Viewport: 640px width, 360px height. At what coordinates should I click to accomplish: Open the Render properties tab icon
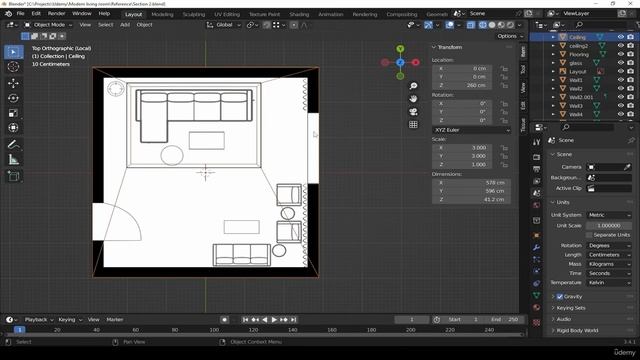click(536, 157)
